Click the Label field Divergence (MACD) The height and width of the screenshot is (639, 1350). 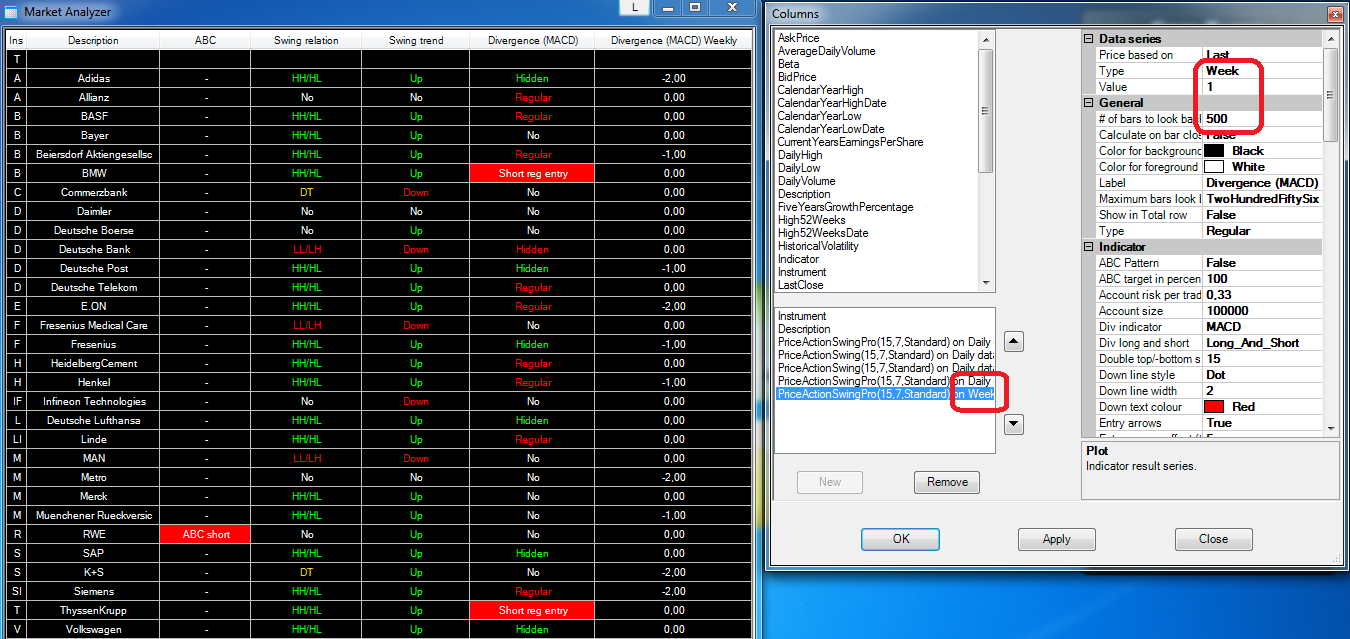tap(1262, 183)
